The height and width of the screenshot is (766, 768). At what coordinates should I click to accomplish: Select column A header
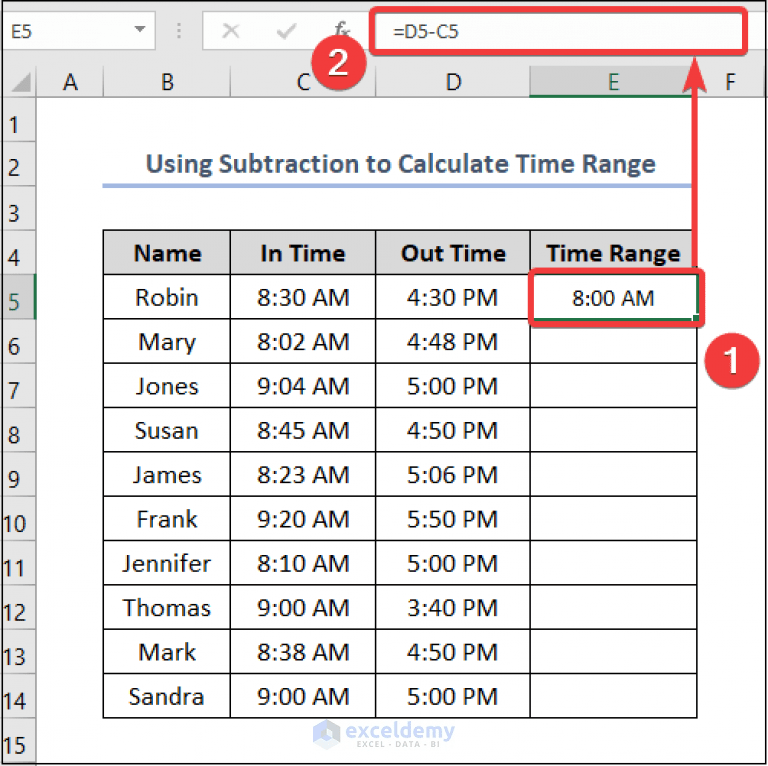tap(70, 82)
